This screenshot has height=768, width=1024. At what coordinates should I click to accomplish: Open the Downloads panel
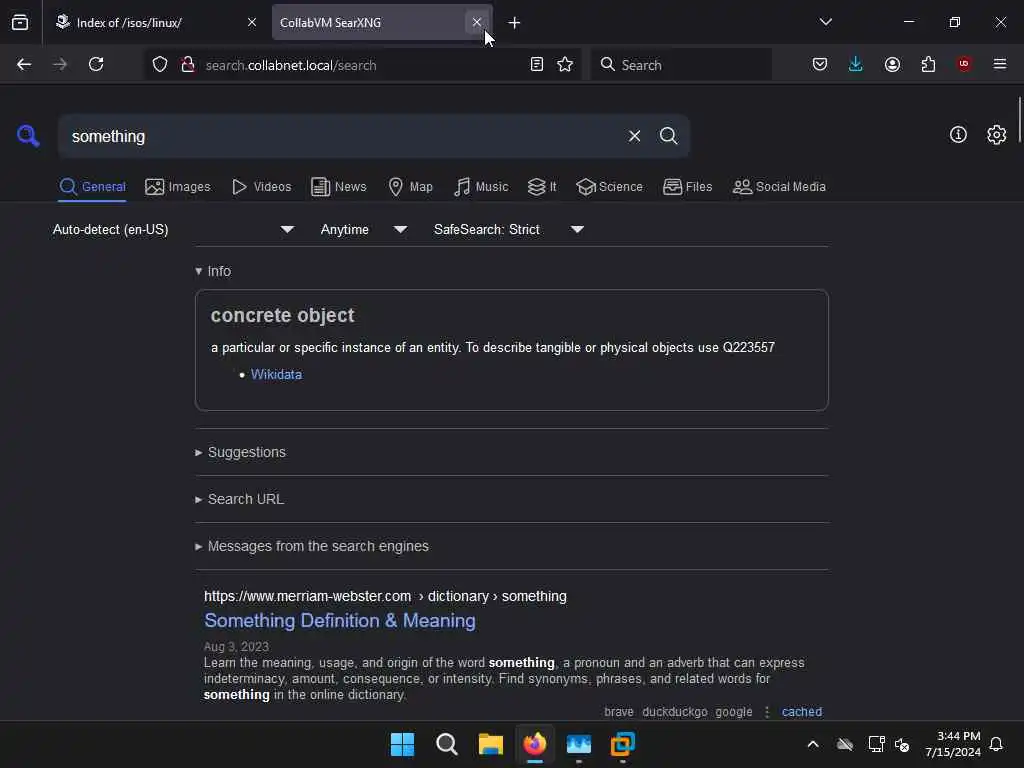click(856, 64)
